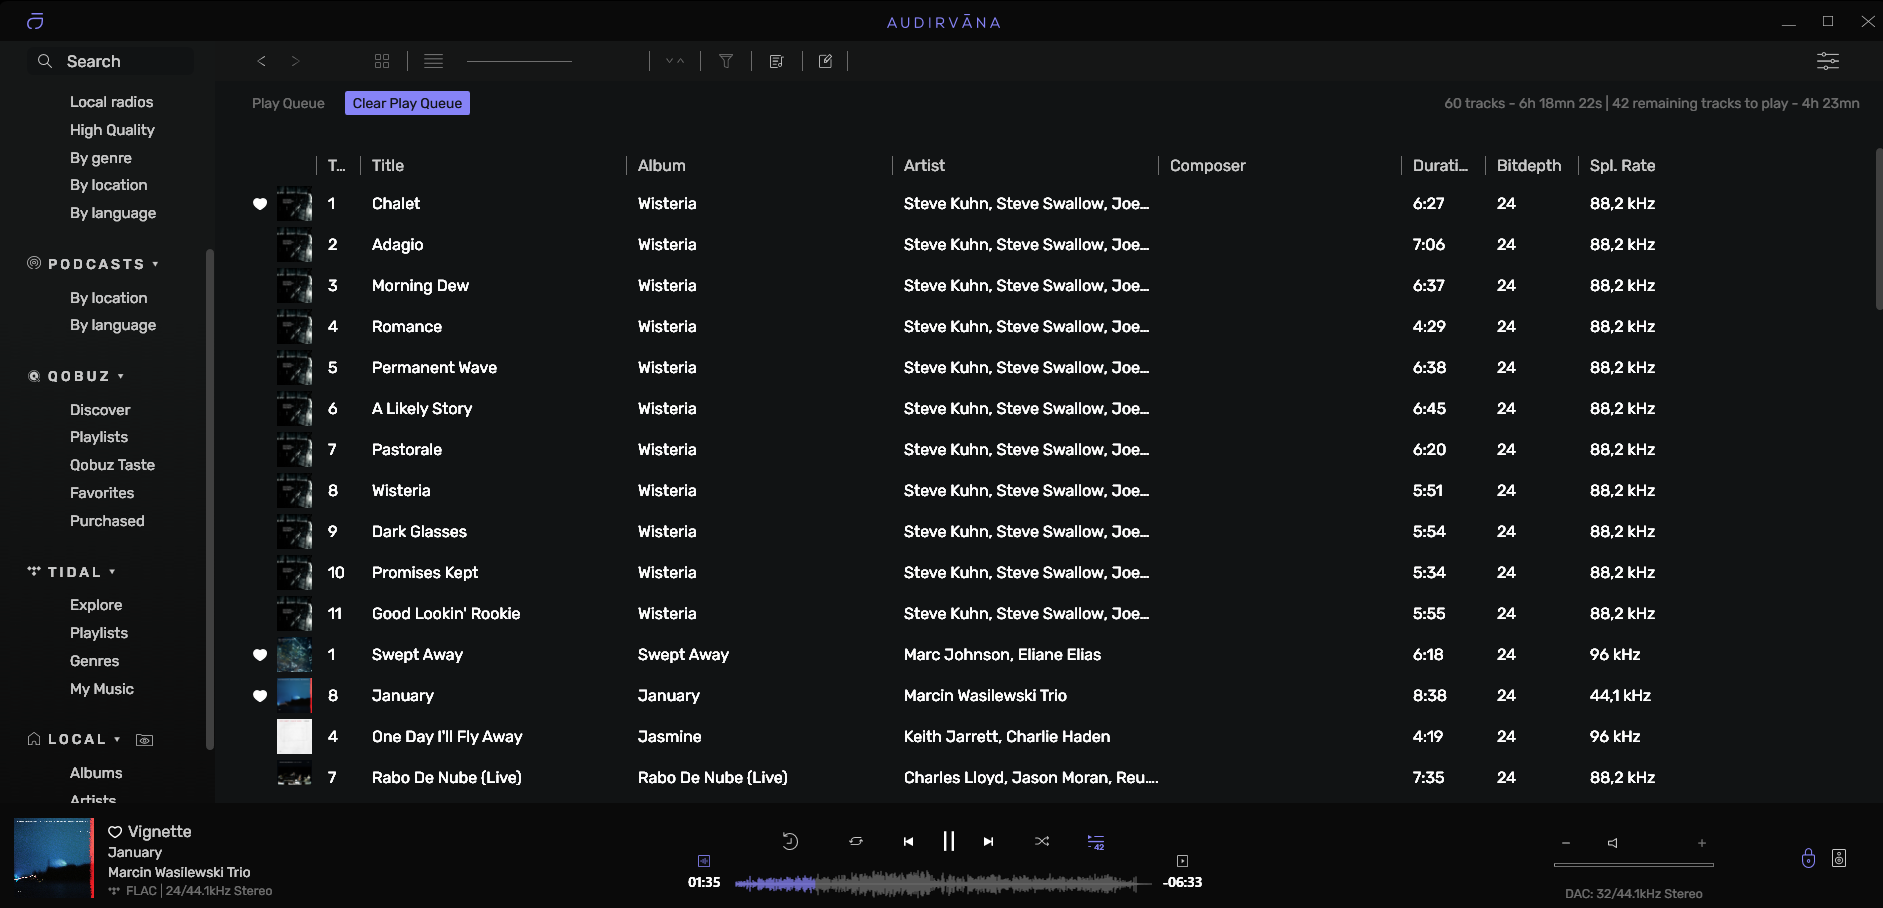Viewport: 1883px width, 908px height.
Task: Click the history replay clock icon
Action: pos(790,841)
